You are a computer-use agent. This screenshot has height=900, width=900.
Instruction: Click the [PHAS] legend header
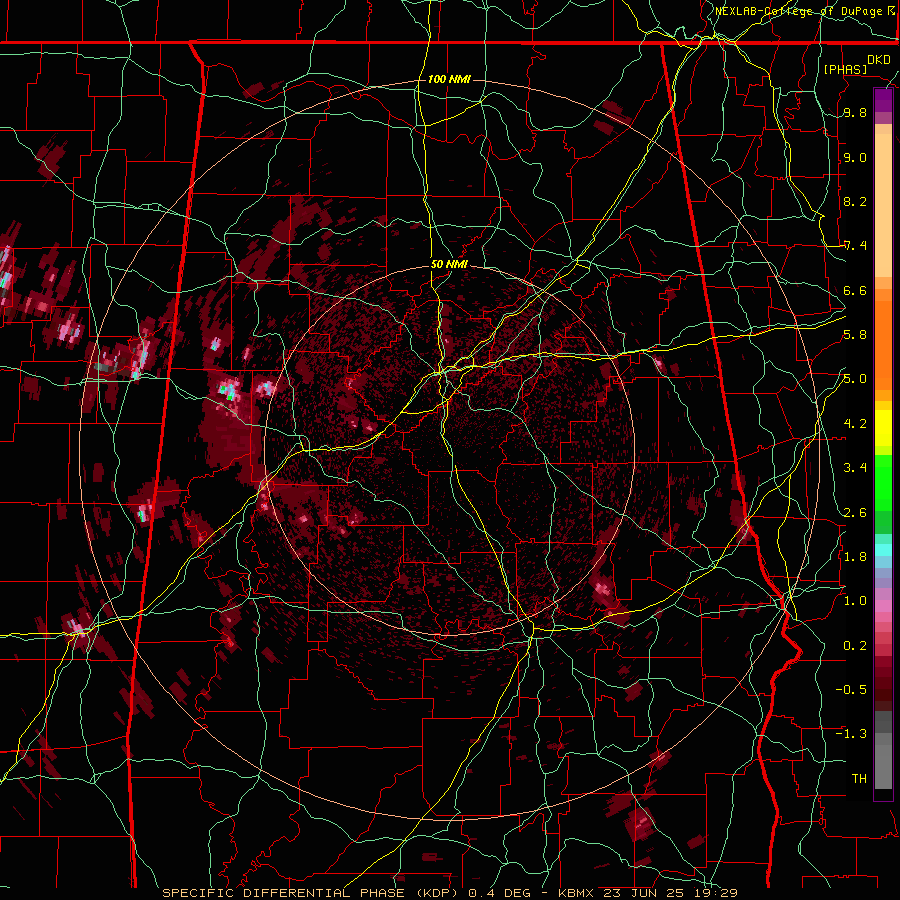[x=845, y=69]
